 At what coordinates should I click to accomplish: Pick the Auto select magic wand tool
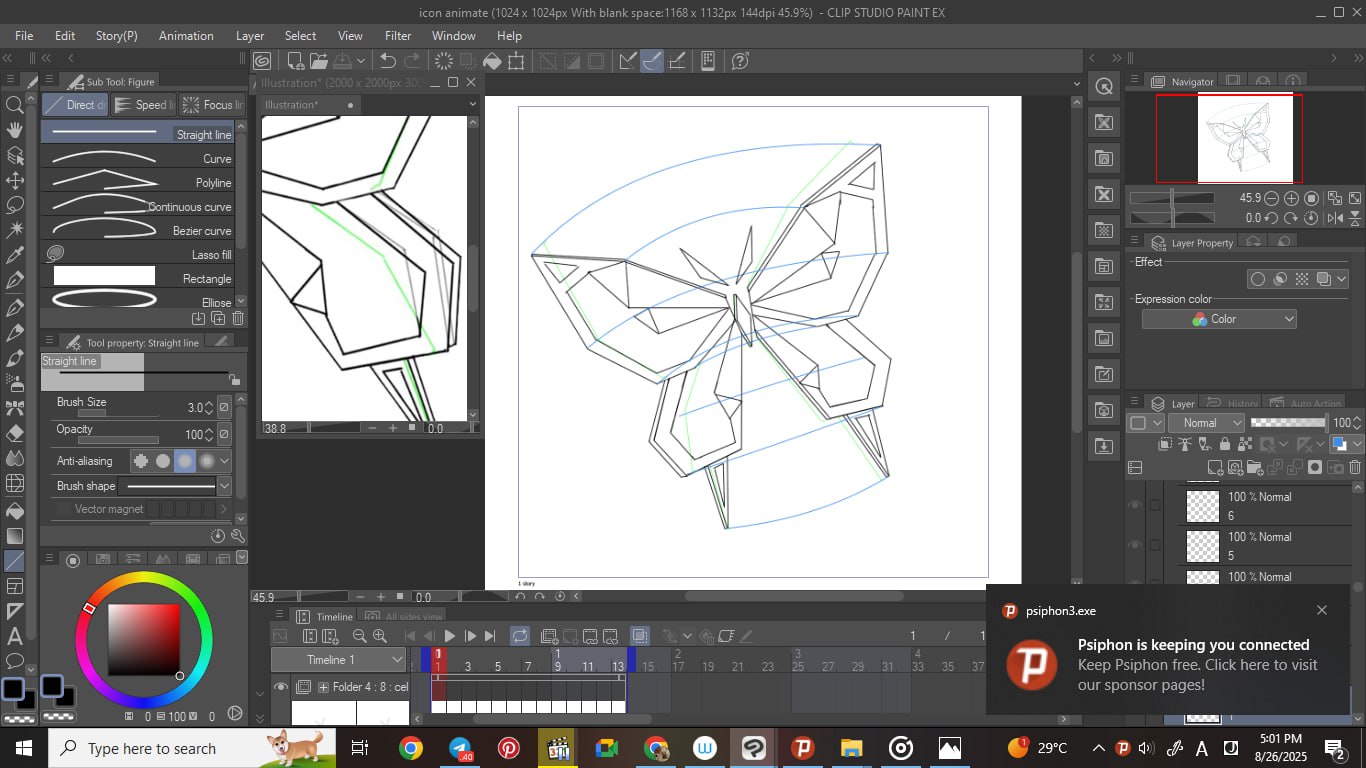(15, 229)
